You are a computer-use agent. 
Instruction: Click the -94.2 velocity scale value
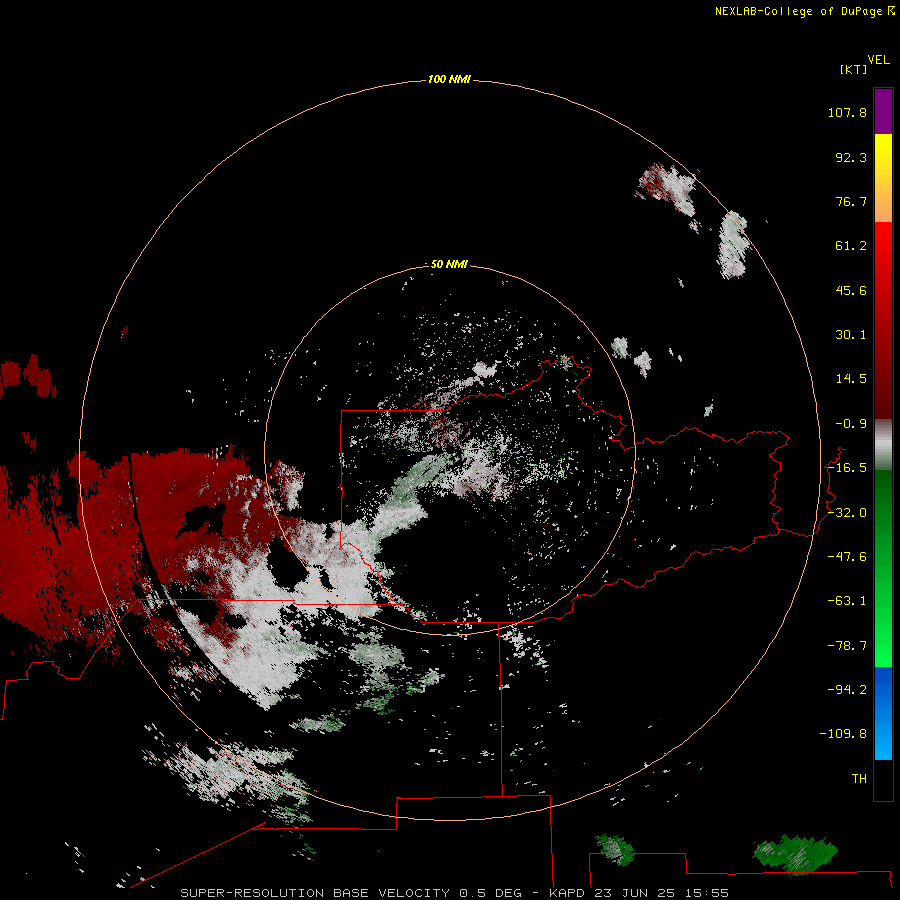(x=847, y=690)
